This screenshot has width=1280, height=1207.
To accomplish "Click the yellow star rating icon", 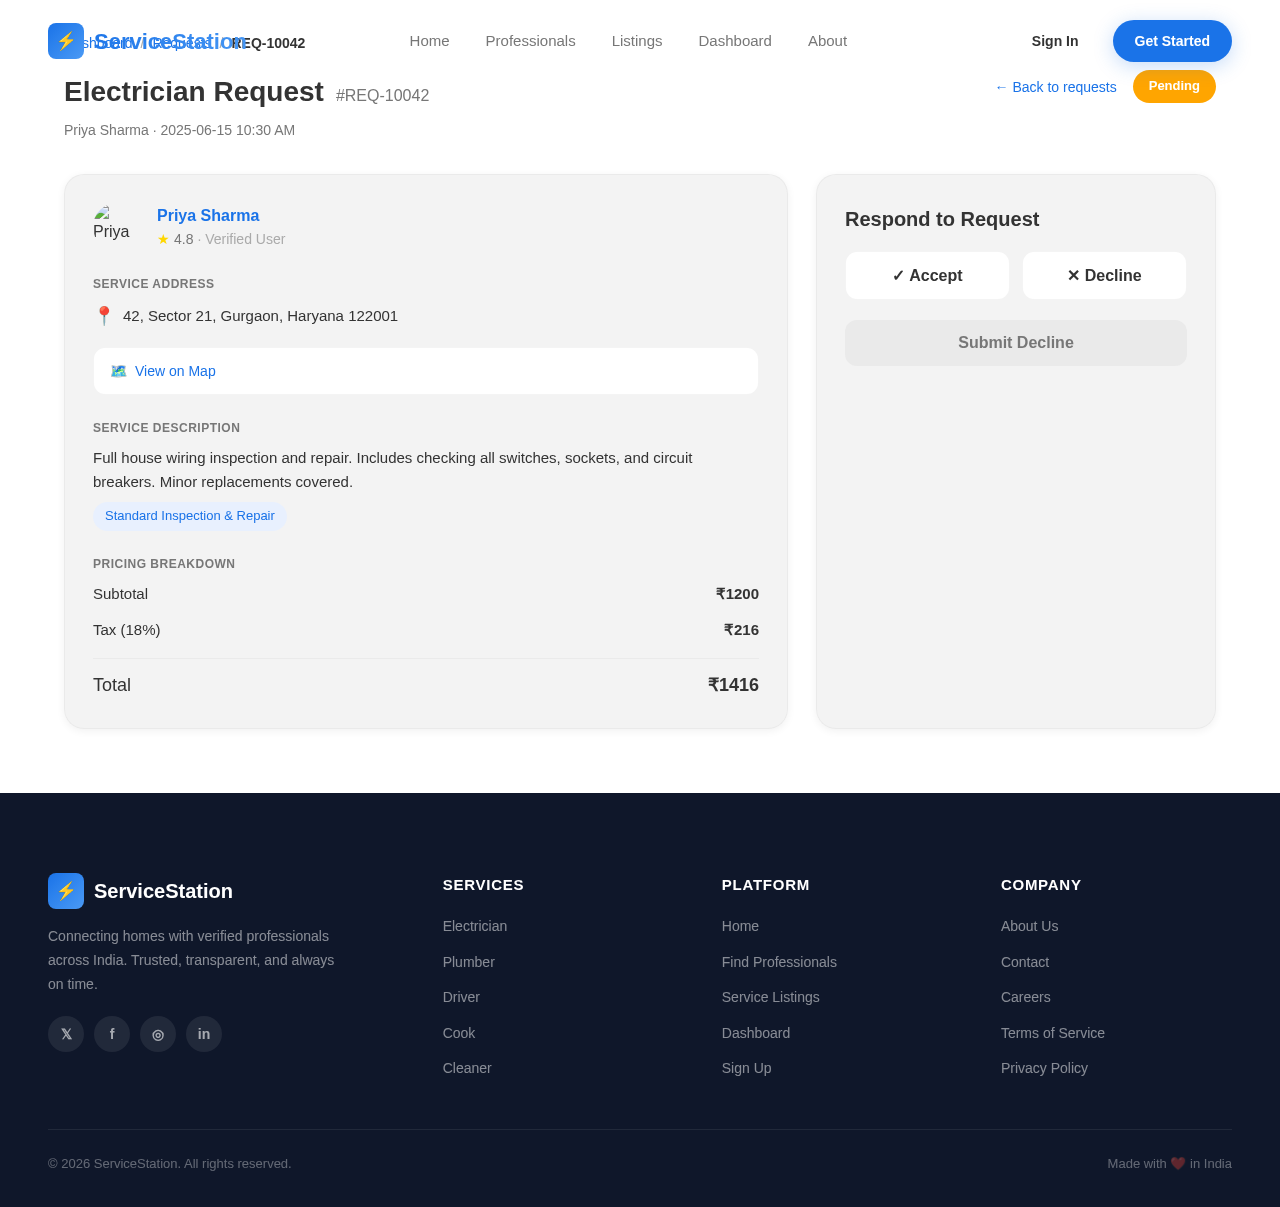I will point(163,239).
